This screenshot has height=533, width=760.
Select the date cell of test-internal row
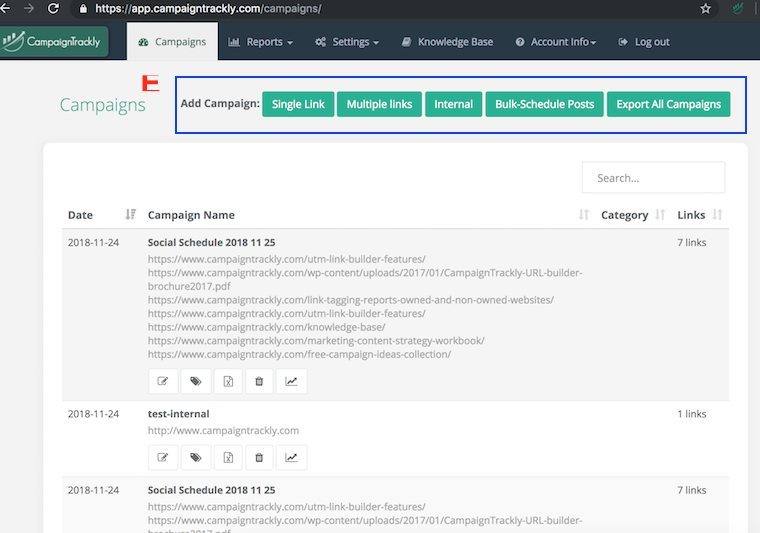(x=93, y=414)
